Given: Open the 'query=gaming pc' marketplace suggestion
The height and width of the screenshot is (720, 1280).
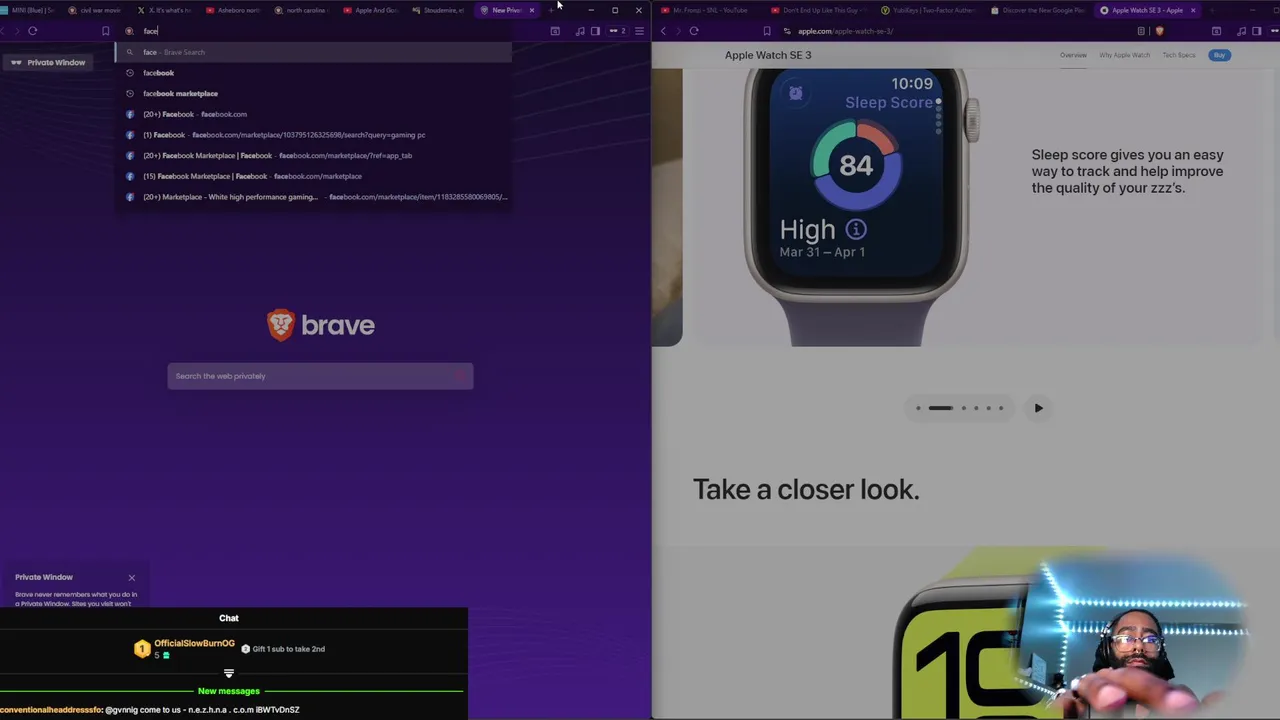Looking at the screenshot, I should click(313, 135).
